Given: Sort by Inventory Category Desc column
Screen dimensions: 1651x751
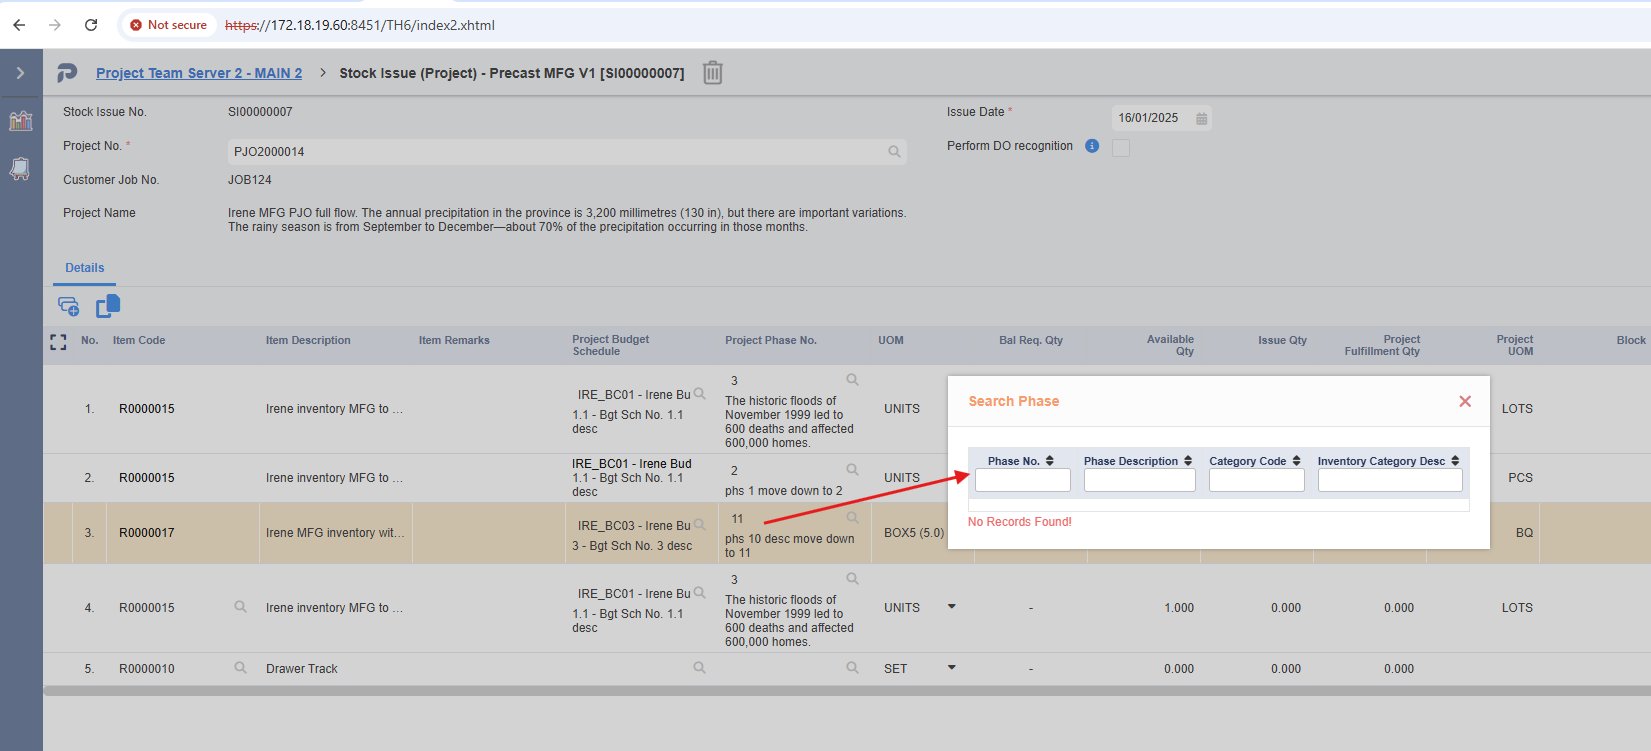Looking at the screenshot, I should click(1455, 461).
